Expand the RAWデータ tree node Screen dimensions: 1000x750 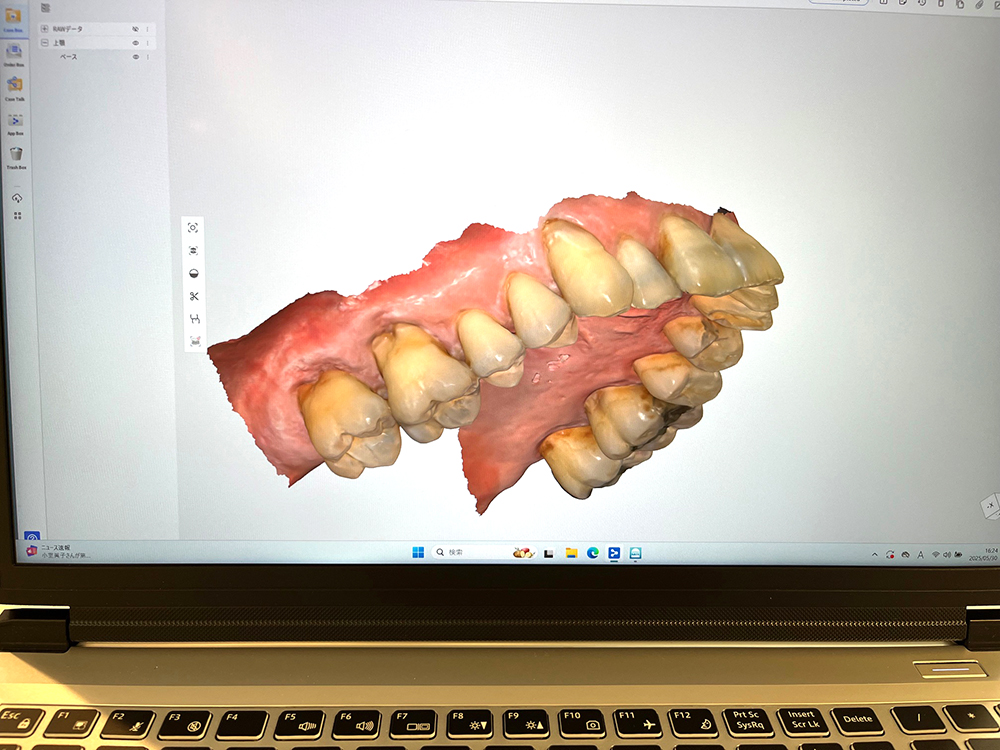tap(44, 29)
